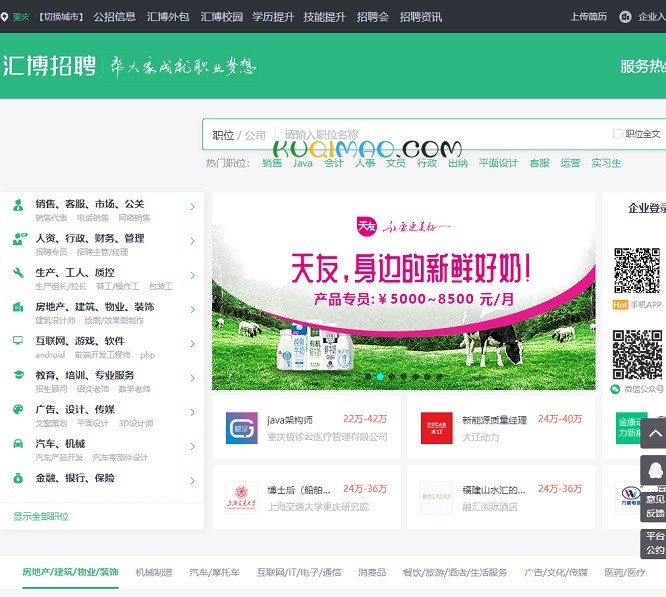Expand the 人资、行政、财务、管理 chevron

[x=192, y=241]
